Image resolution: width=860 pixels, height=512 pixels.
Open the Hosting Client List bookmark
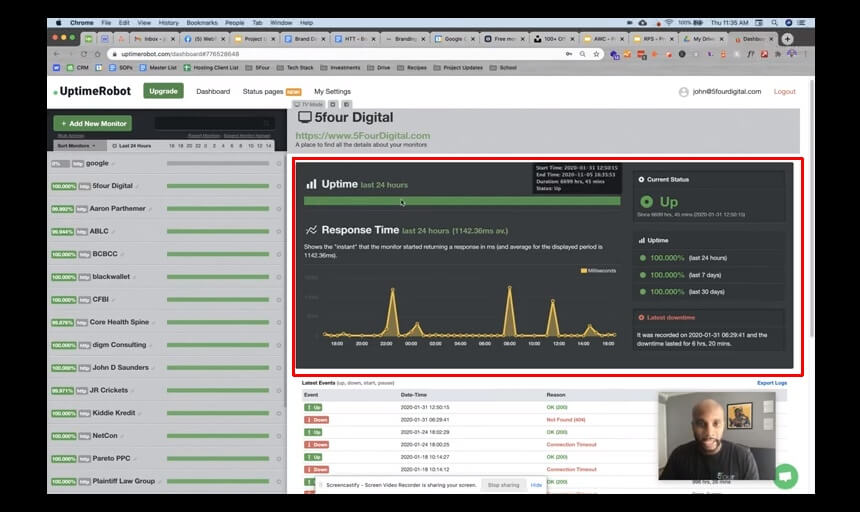211,68
